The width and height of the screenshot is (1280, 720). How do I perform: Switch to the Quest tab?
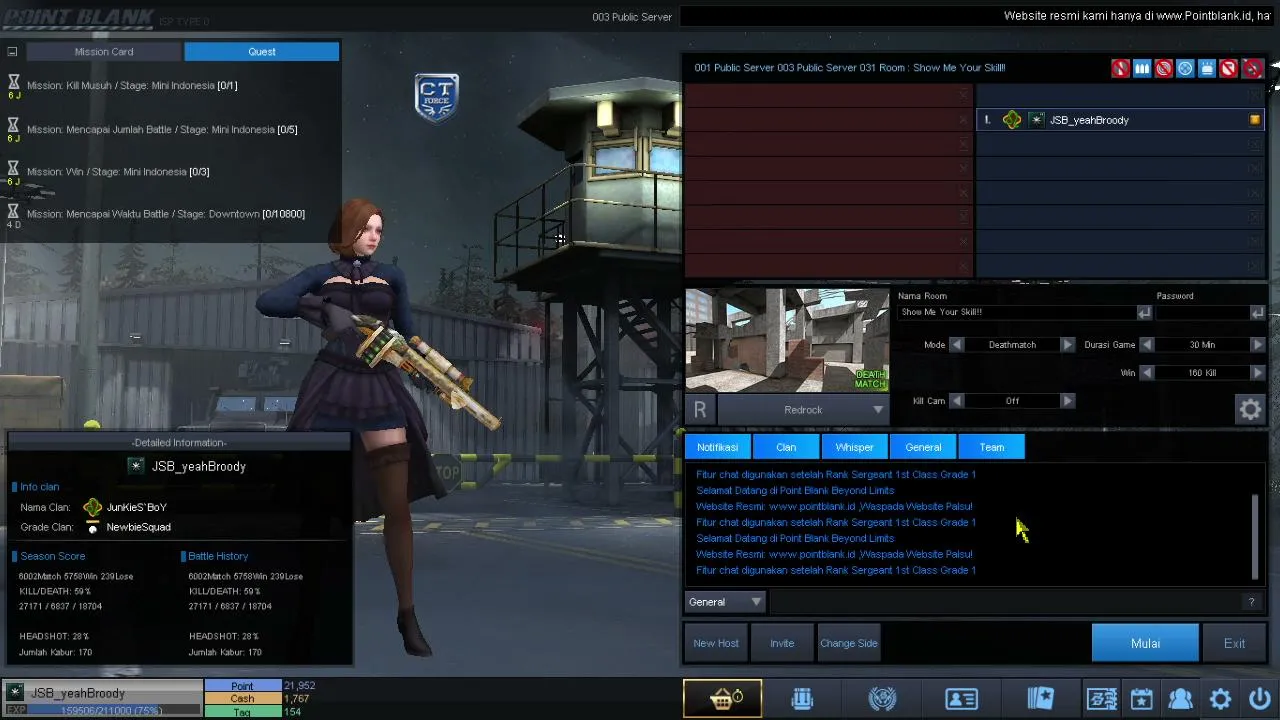tap(262, 52)
